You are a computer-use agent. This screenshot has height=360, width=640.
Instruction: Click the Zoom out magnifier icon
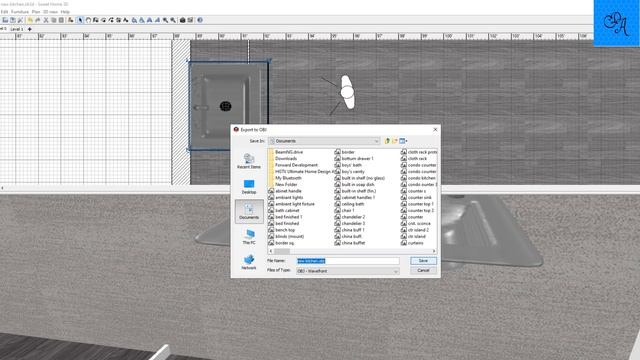173,20
